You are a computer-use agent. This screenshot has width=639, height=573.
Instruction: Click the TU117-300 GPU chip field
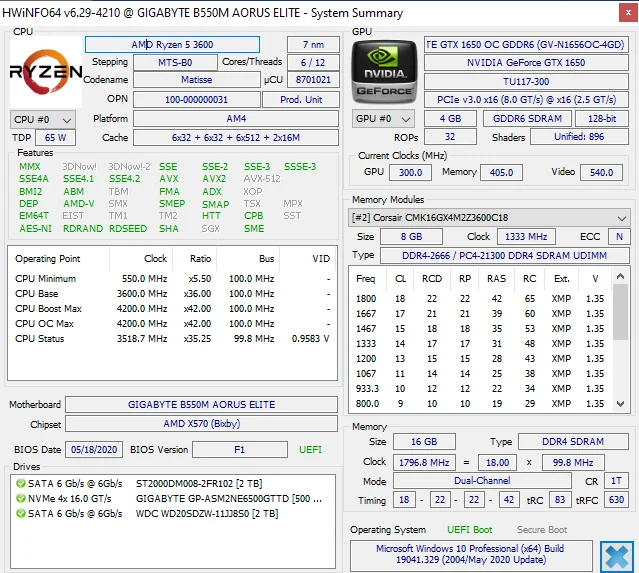(526, 82)
